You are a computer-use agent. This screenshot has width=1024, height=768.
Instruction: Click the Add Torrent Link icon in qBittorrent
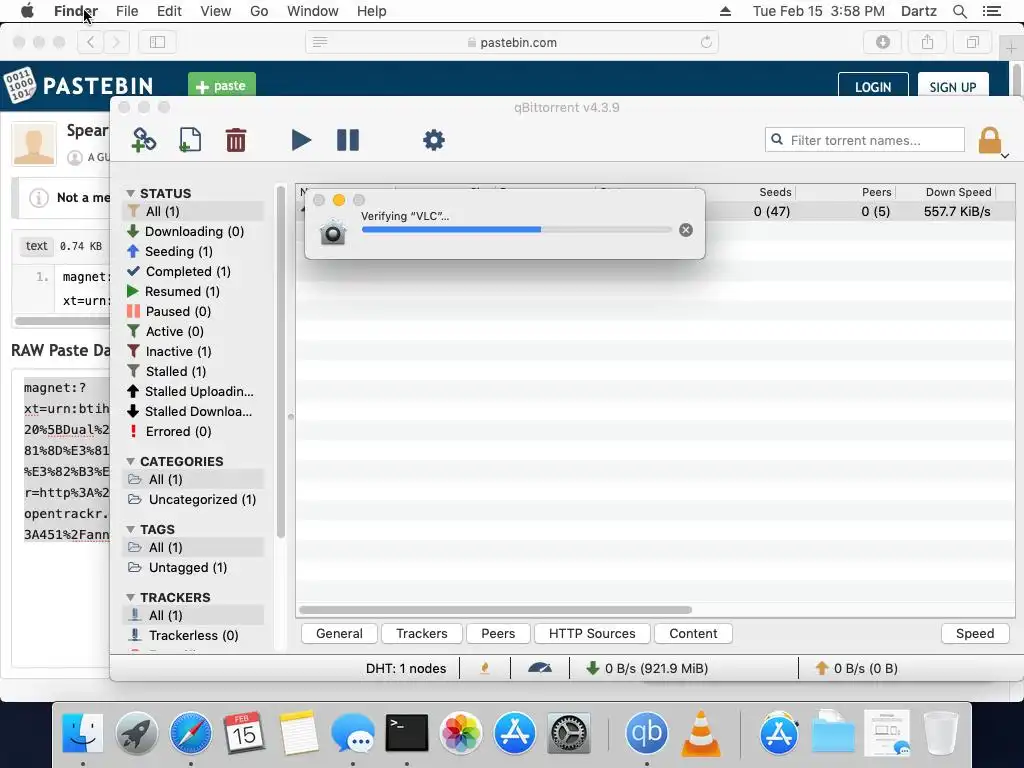(144, 140)
